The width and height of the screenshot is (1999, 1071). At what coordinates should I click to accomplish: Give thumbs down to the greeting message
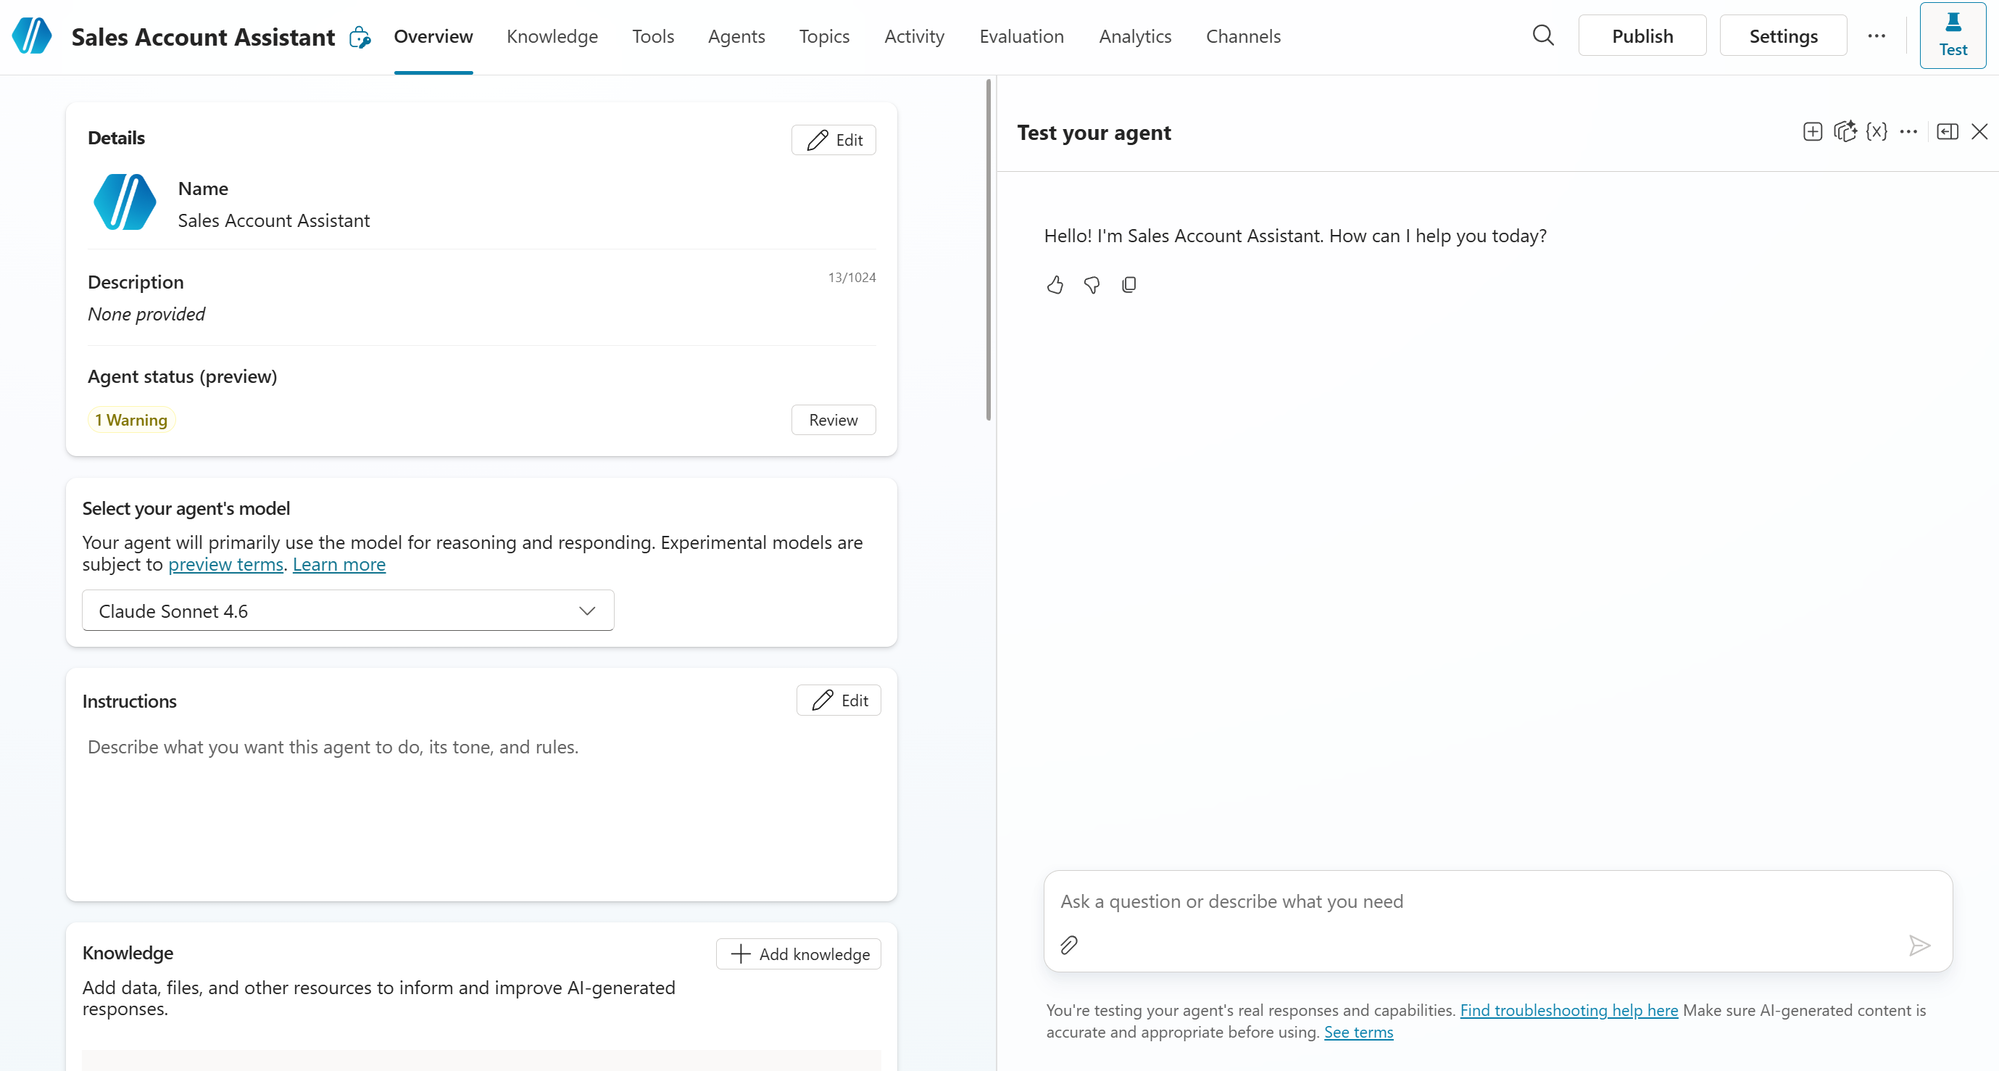coord(1092,285)
